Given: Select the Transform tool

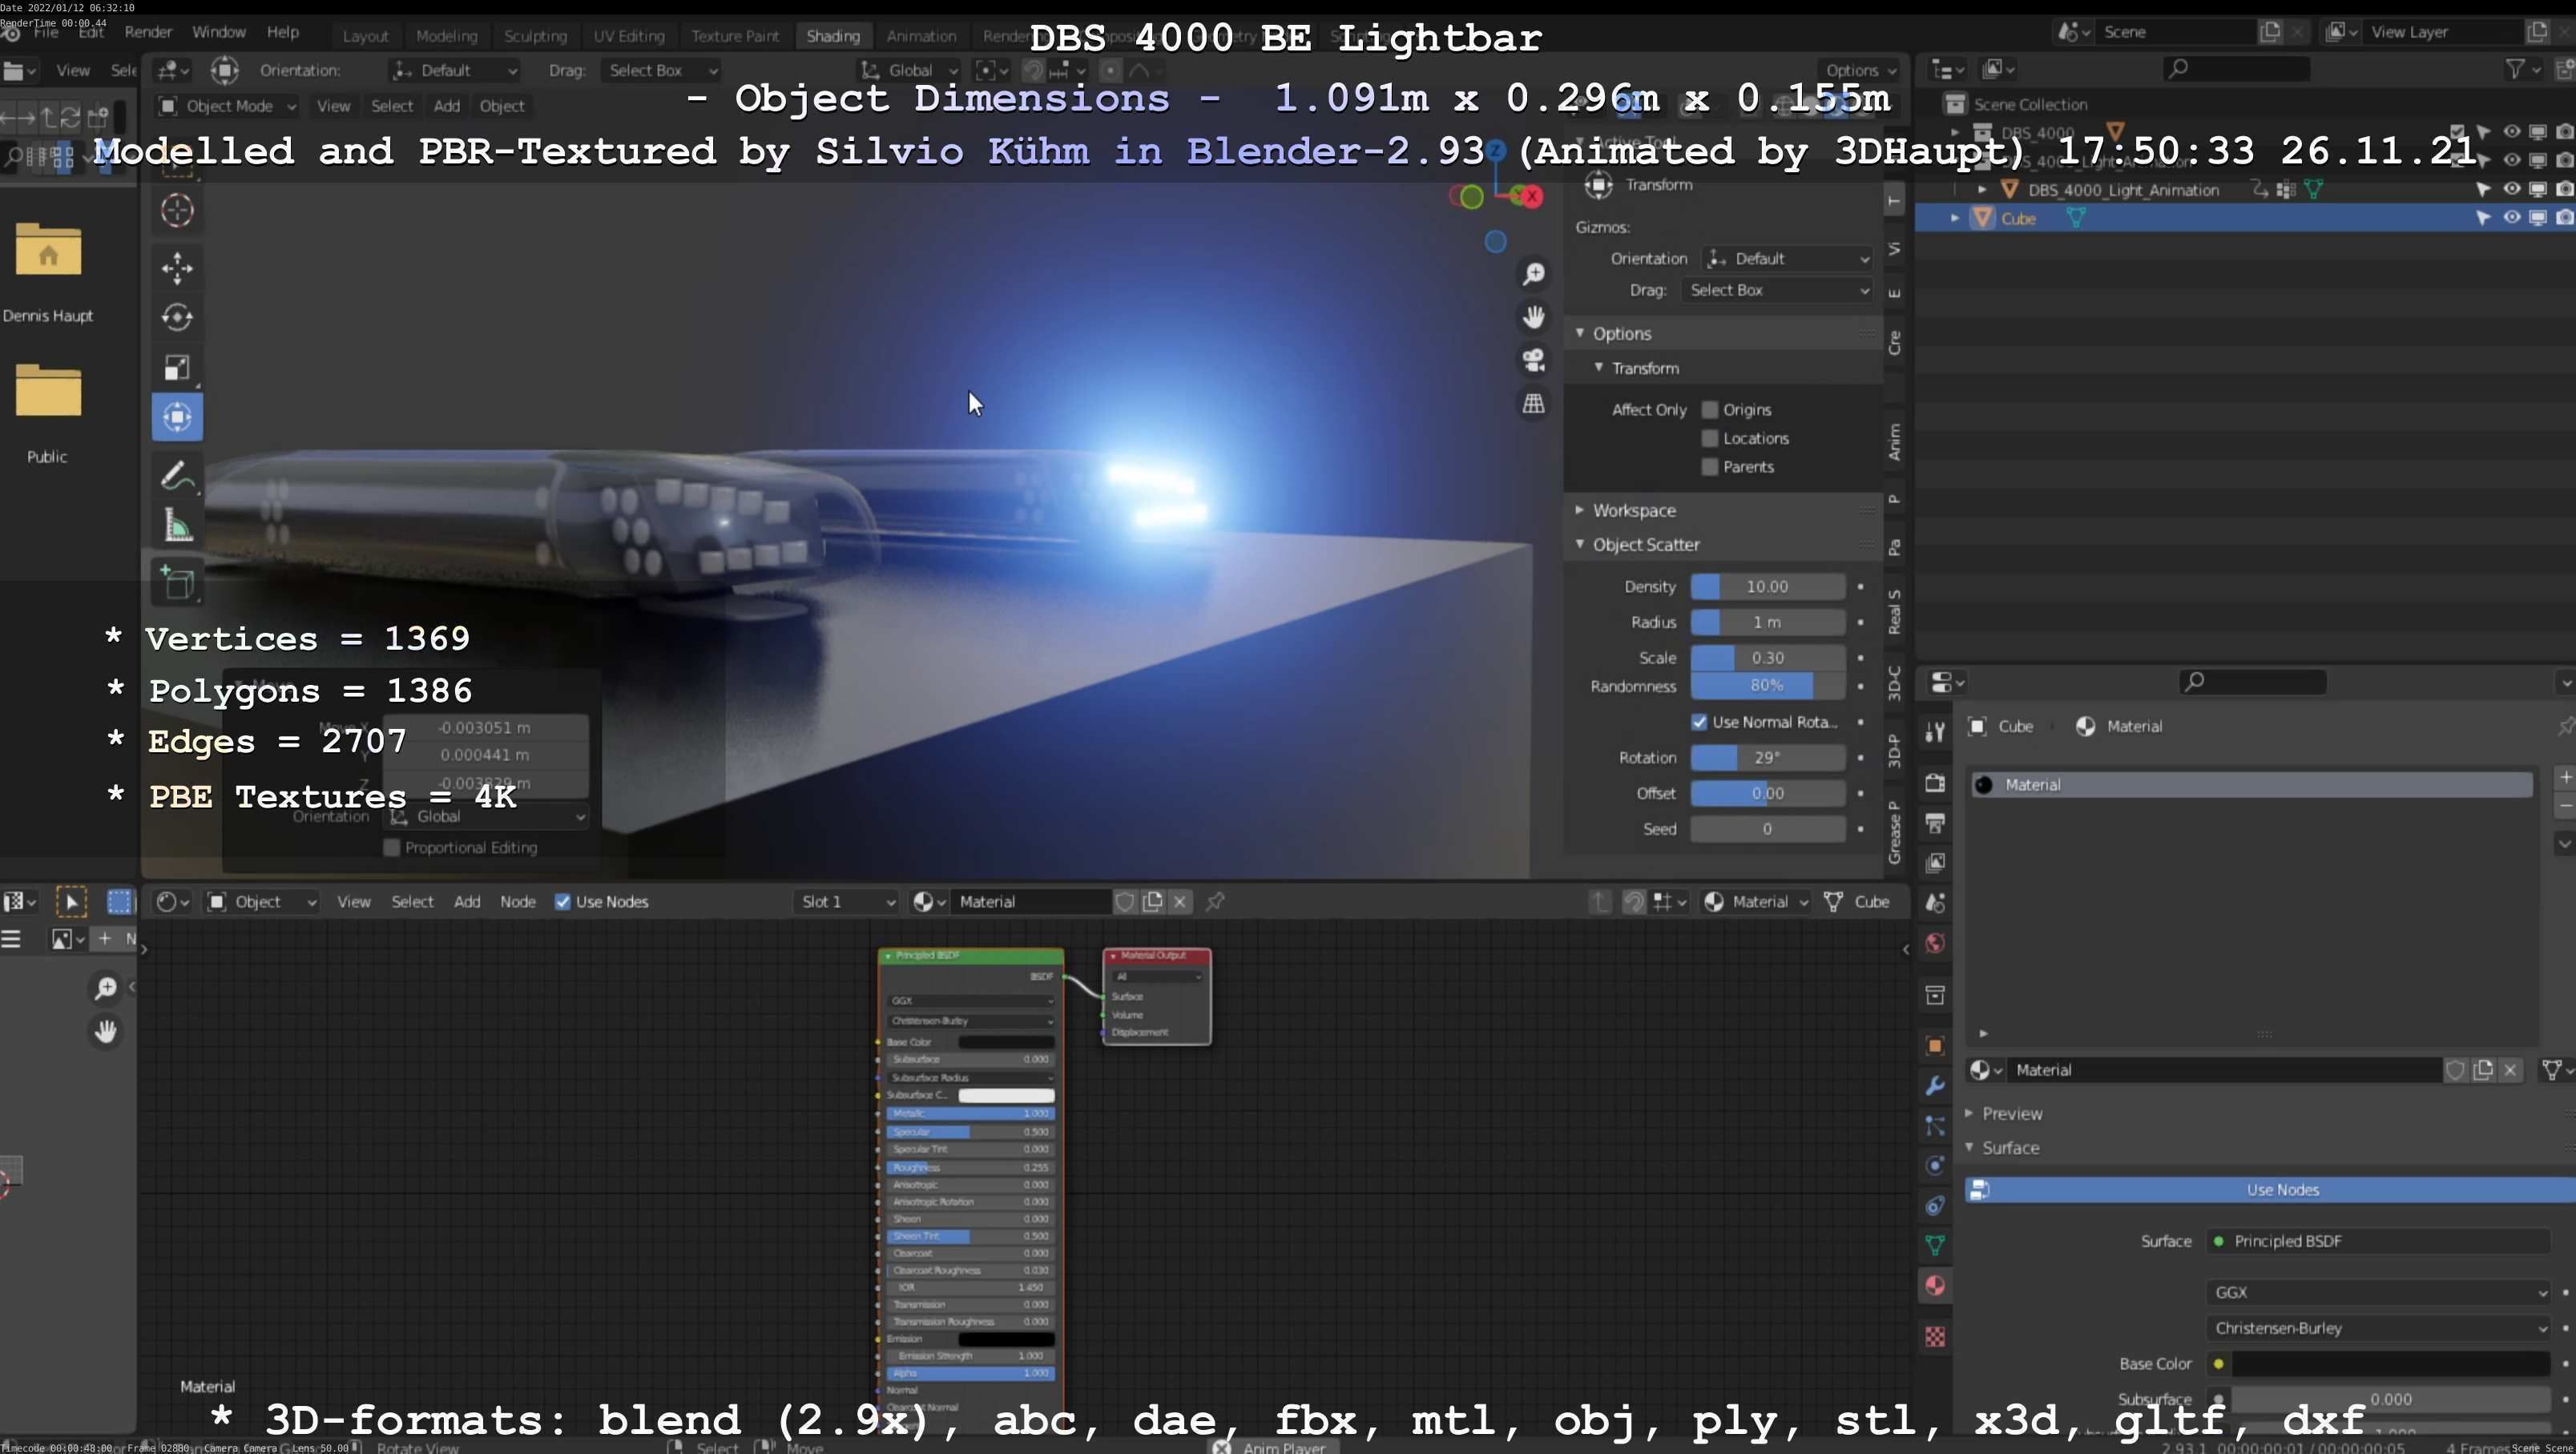Looking at the screenshot, I should (177, 417).
